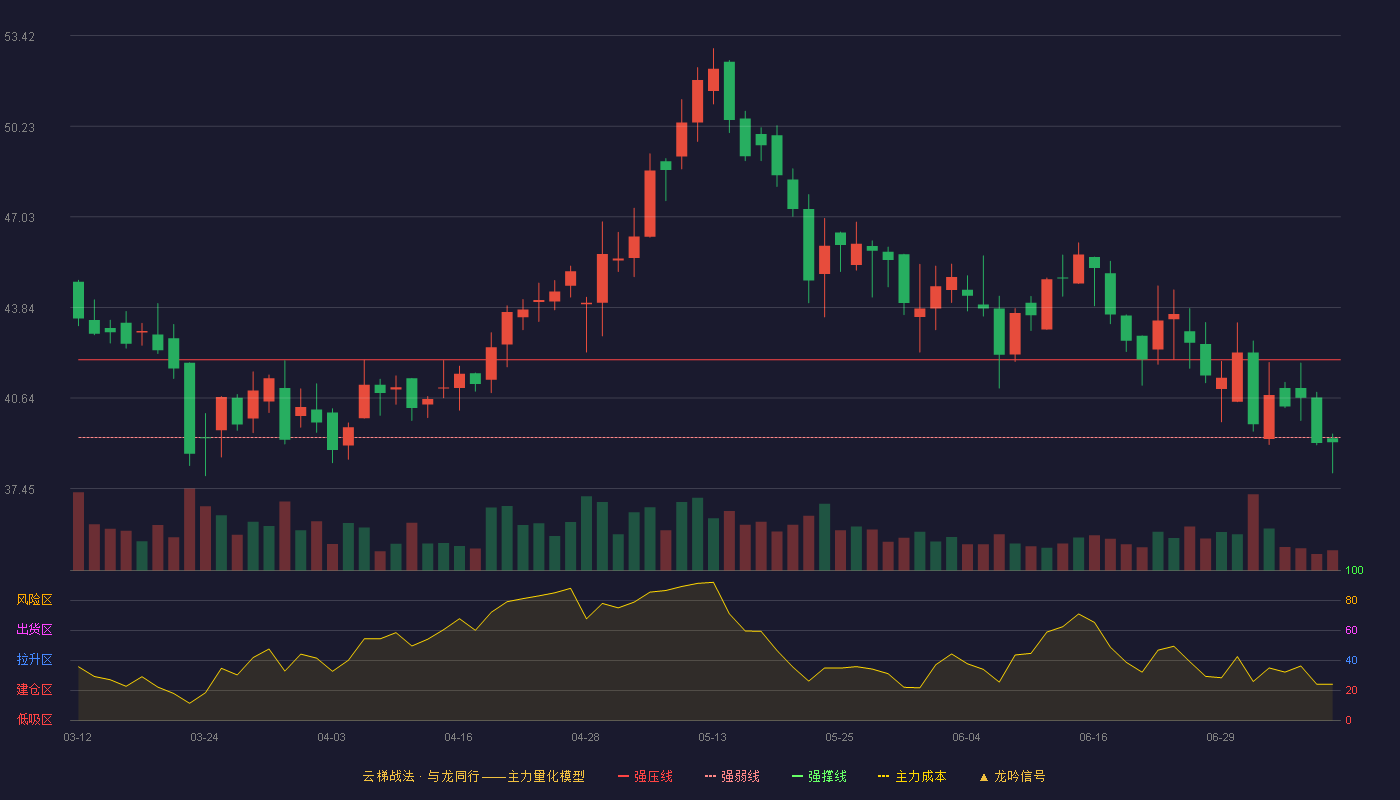Click the 拉升区 zone label
The image size is (1400, 800).
34,660
